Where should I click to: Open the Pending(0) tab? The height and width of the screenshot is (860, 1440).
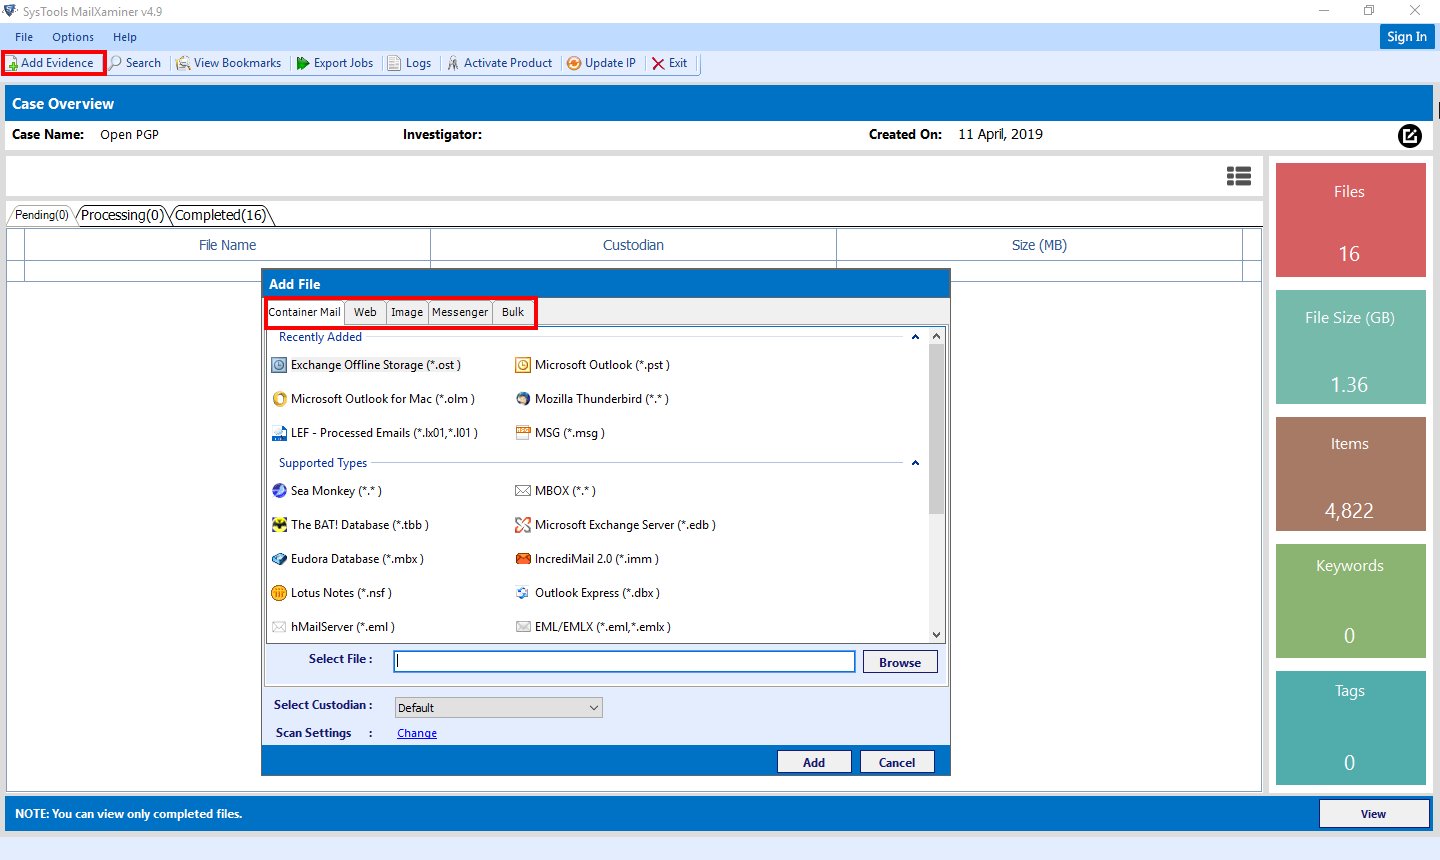click(x=41, y=215)
